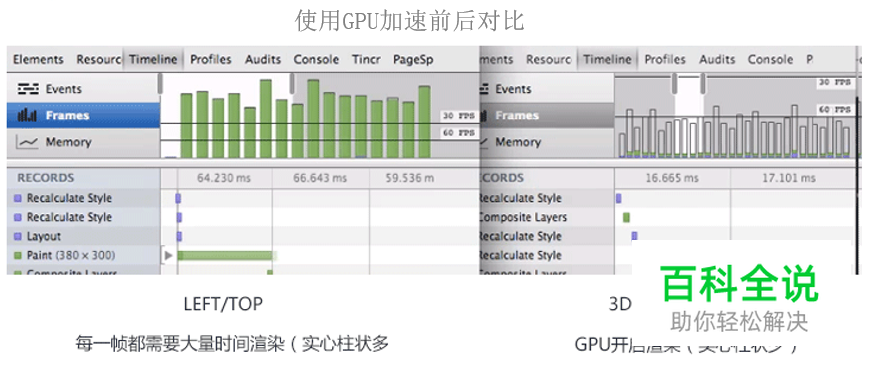Select Frames mode label in left panel

click(67, 116)
